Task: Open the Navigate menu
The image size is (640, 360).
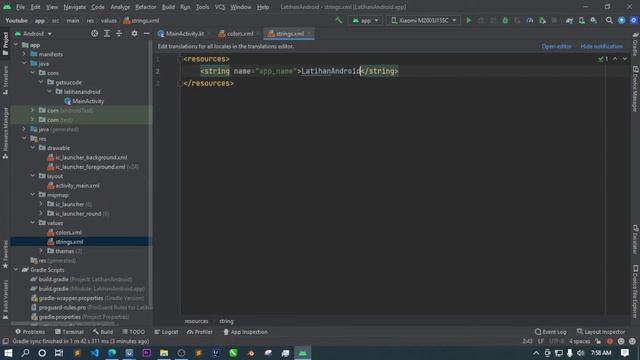Action: pos(75,7)
